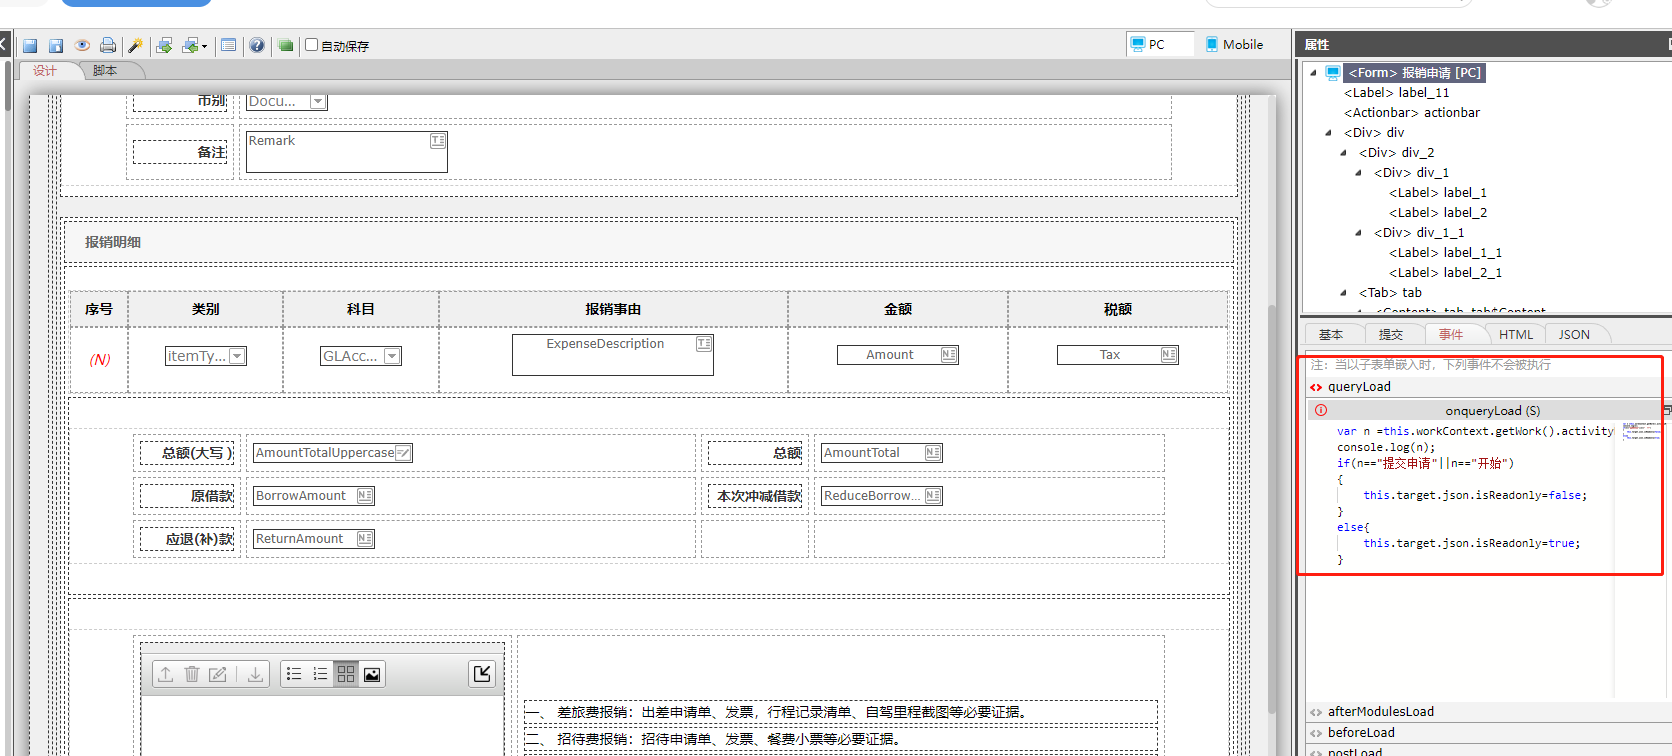Click the Tax numeric field

coord(1118,355)
